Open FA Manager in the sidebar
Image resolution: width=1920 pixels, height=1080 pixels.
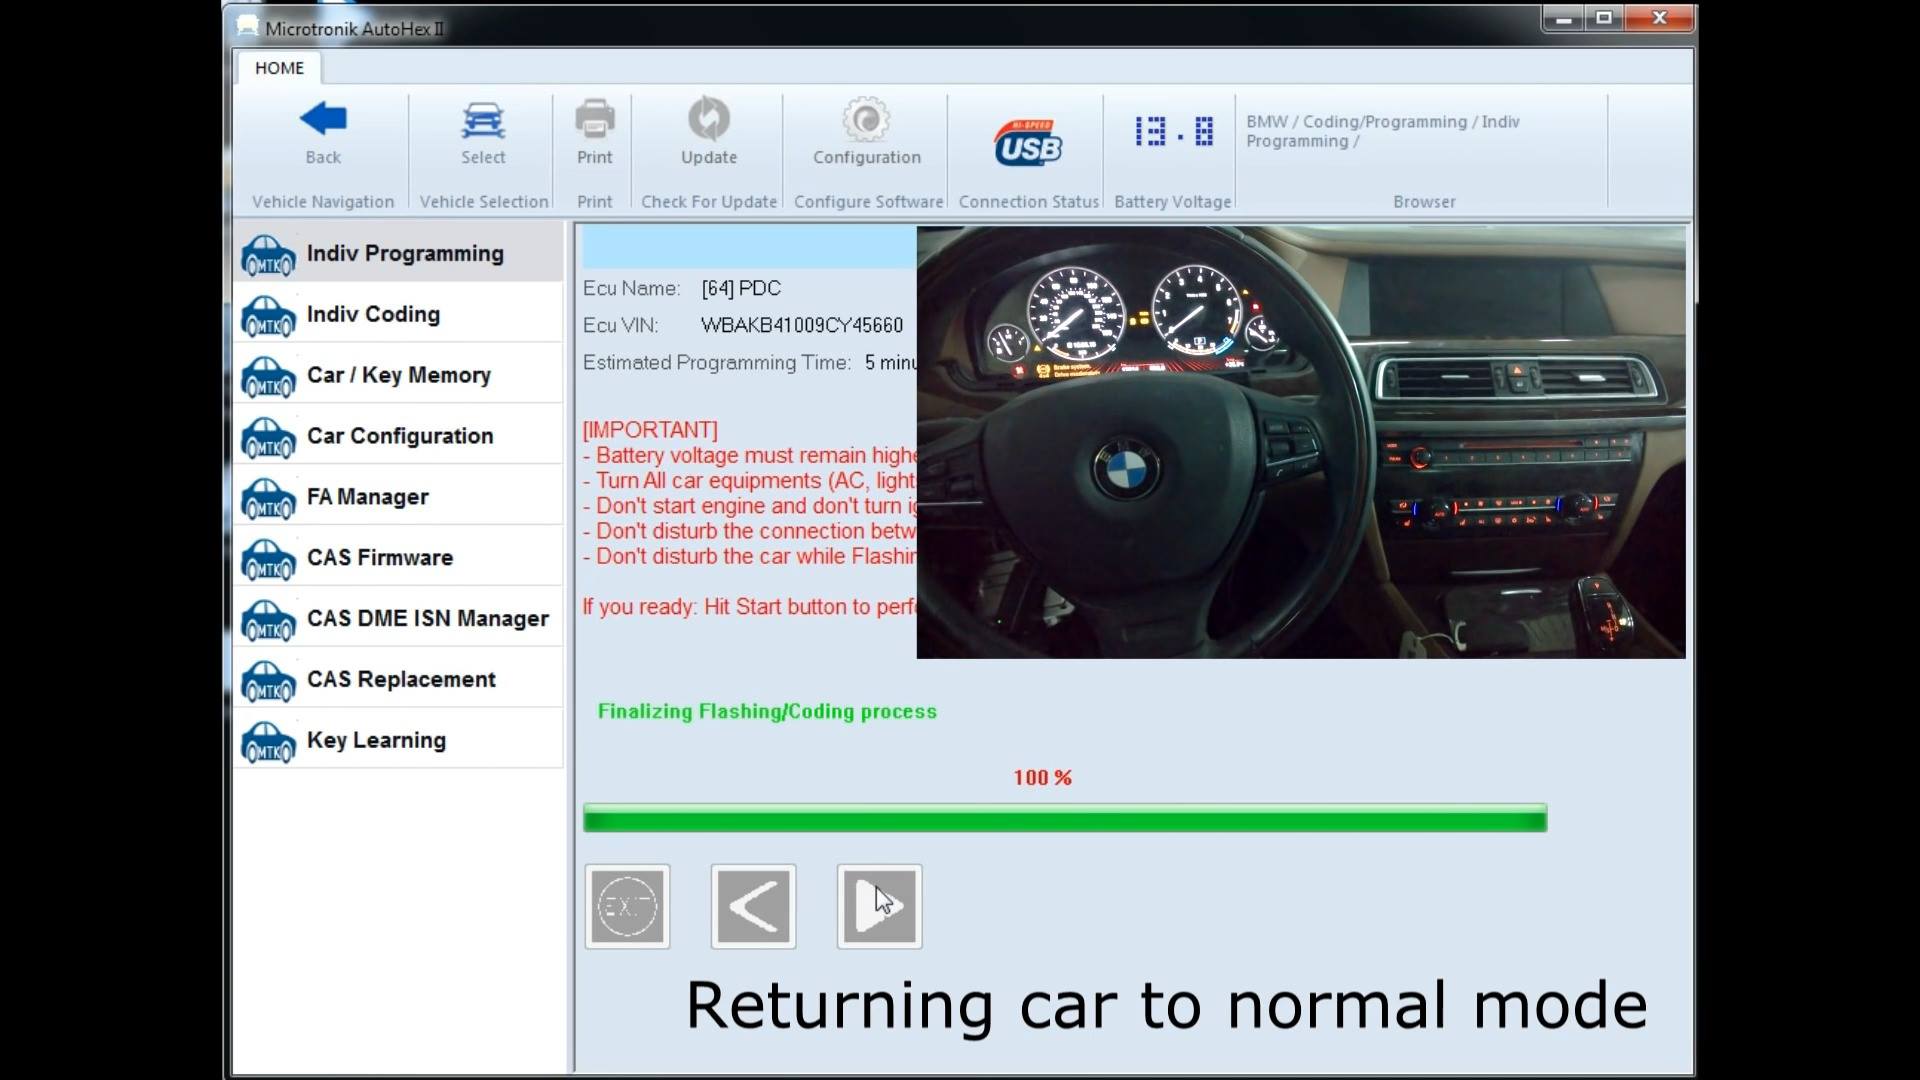tap(398, 497)
